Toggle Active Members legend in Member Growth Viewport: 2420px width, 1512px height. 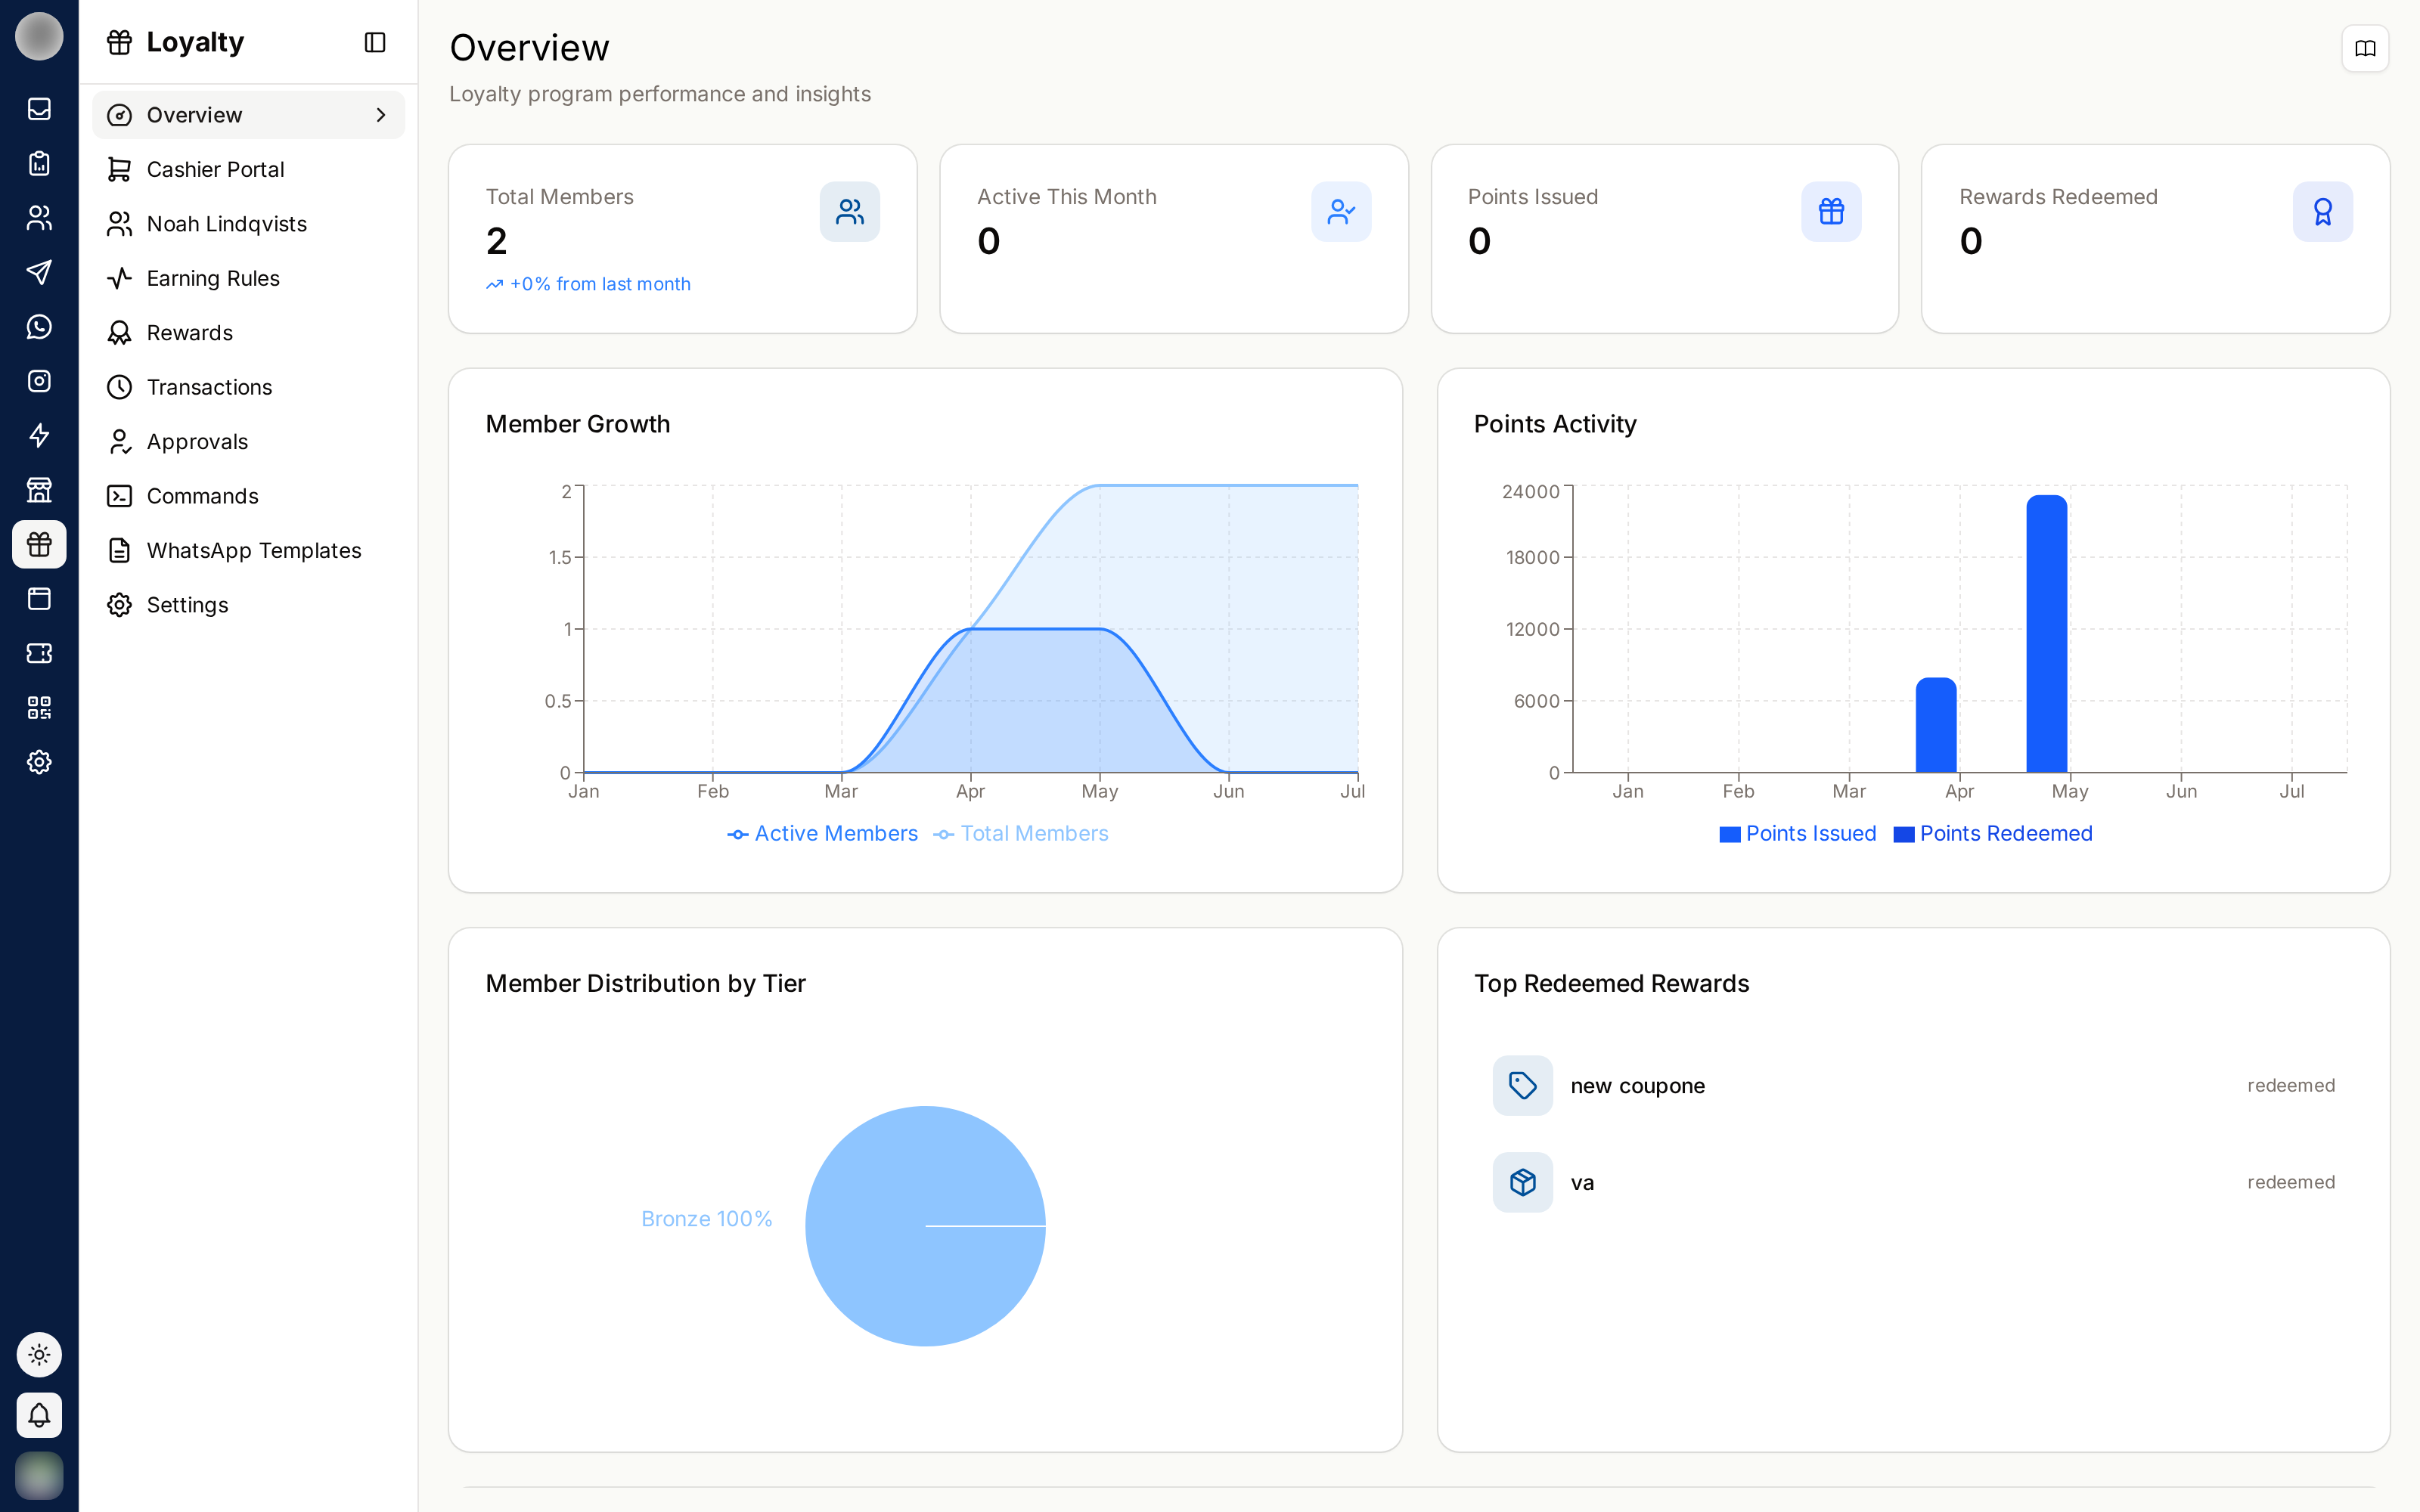[822, 834]
